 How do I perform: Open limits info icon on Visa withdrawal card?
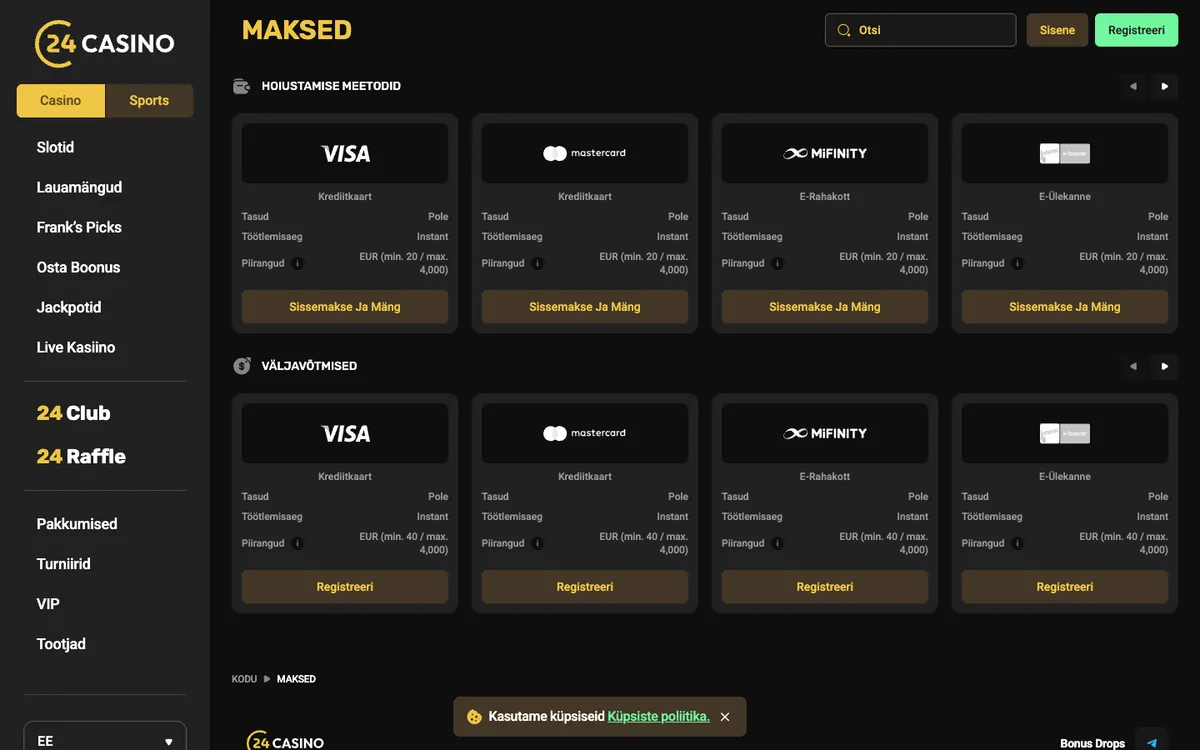[x=298, y=544]
